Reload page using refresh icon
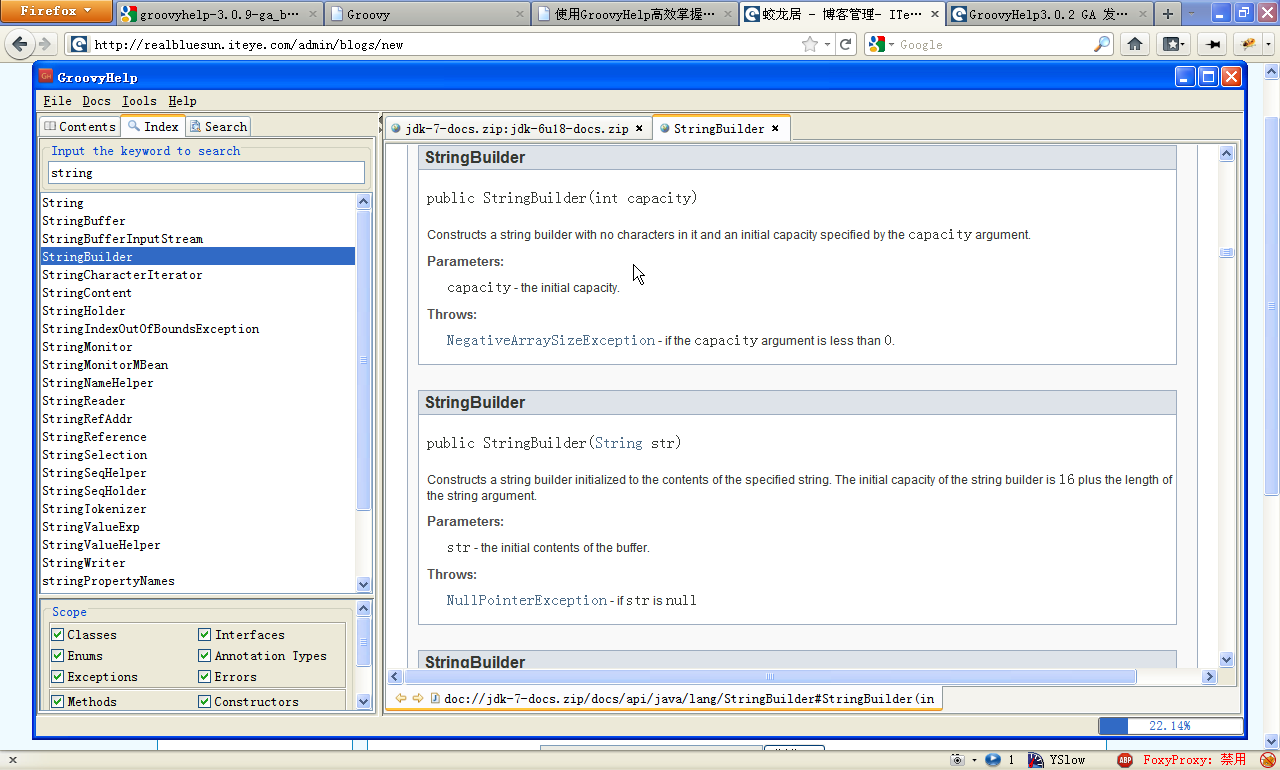This screenshot has width=1280, height=770. tap(846, 44)
